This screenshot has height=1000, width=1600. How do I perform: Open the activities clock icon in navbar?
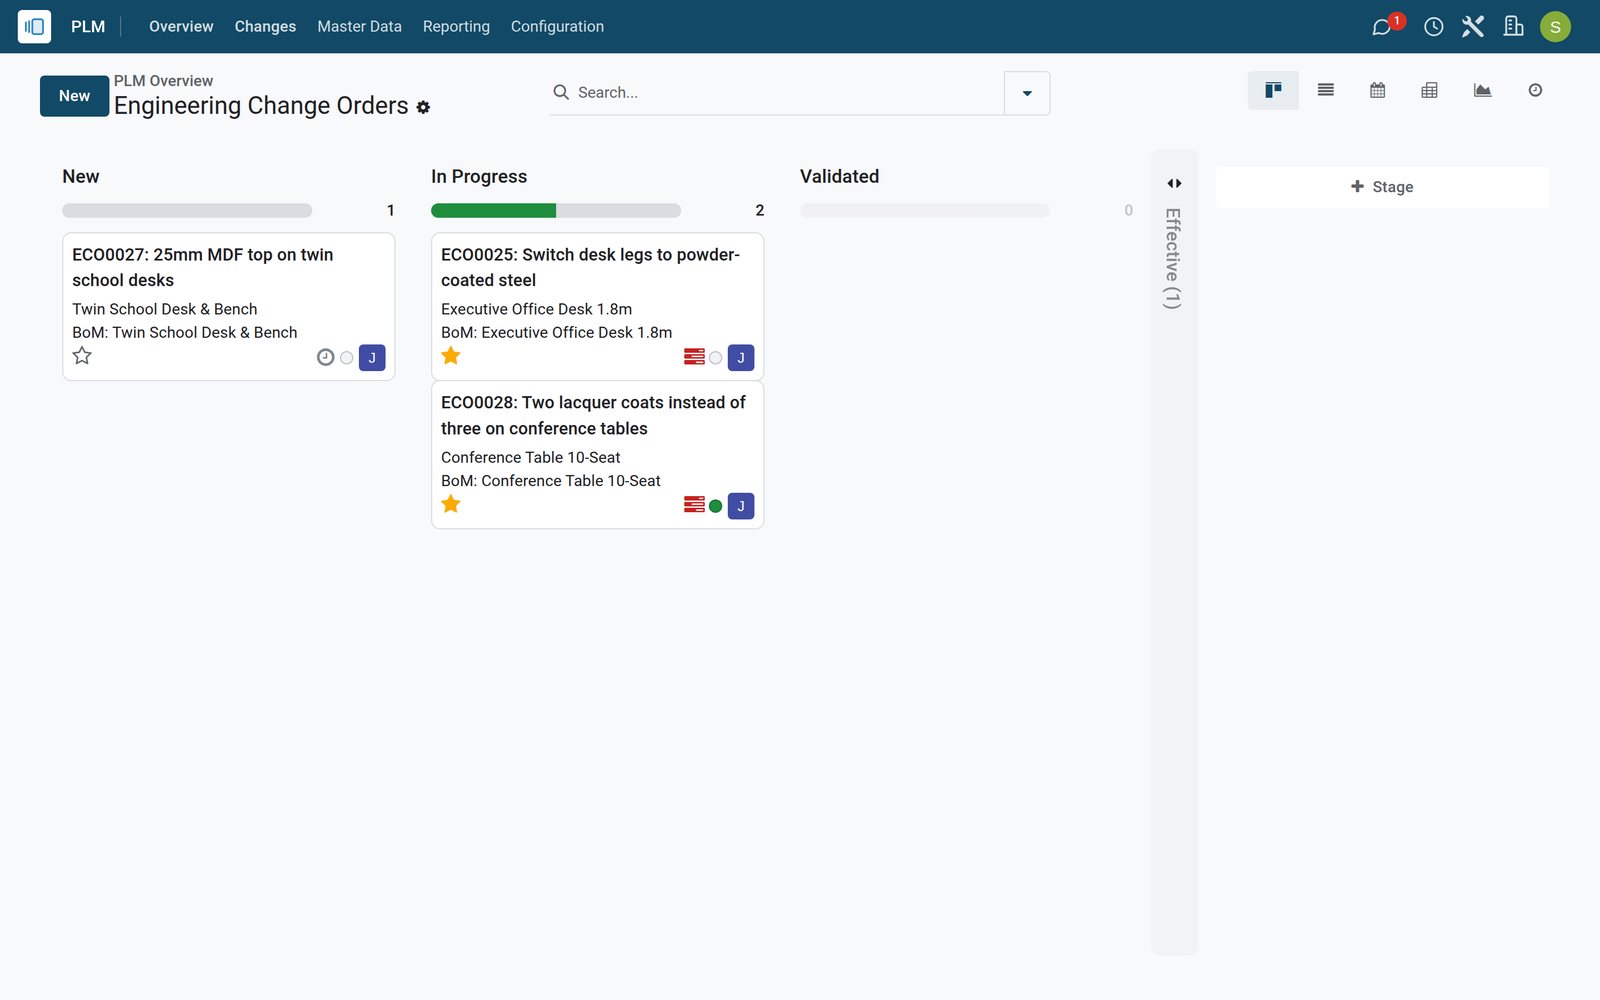(1433, 27)
